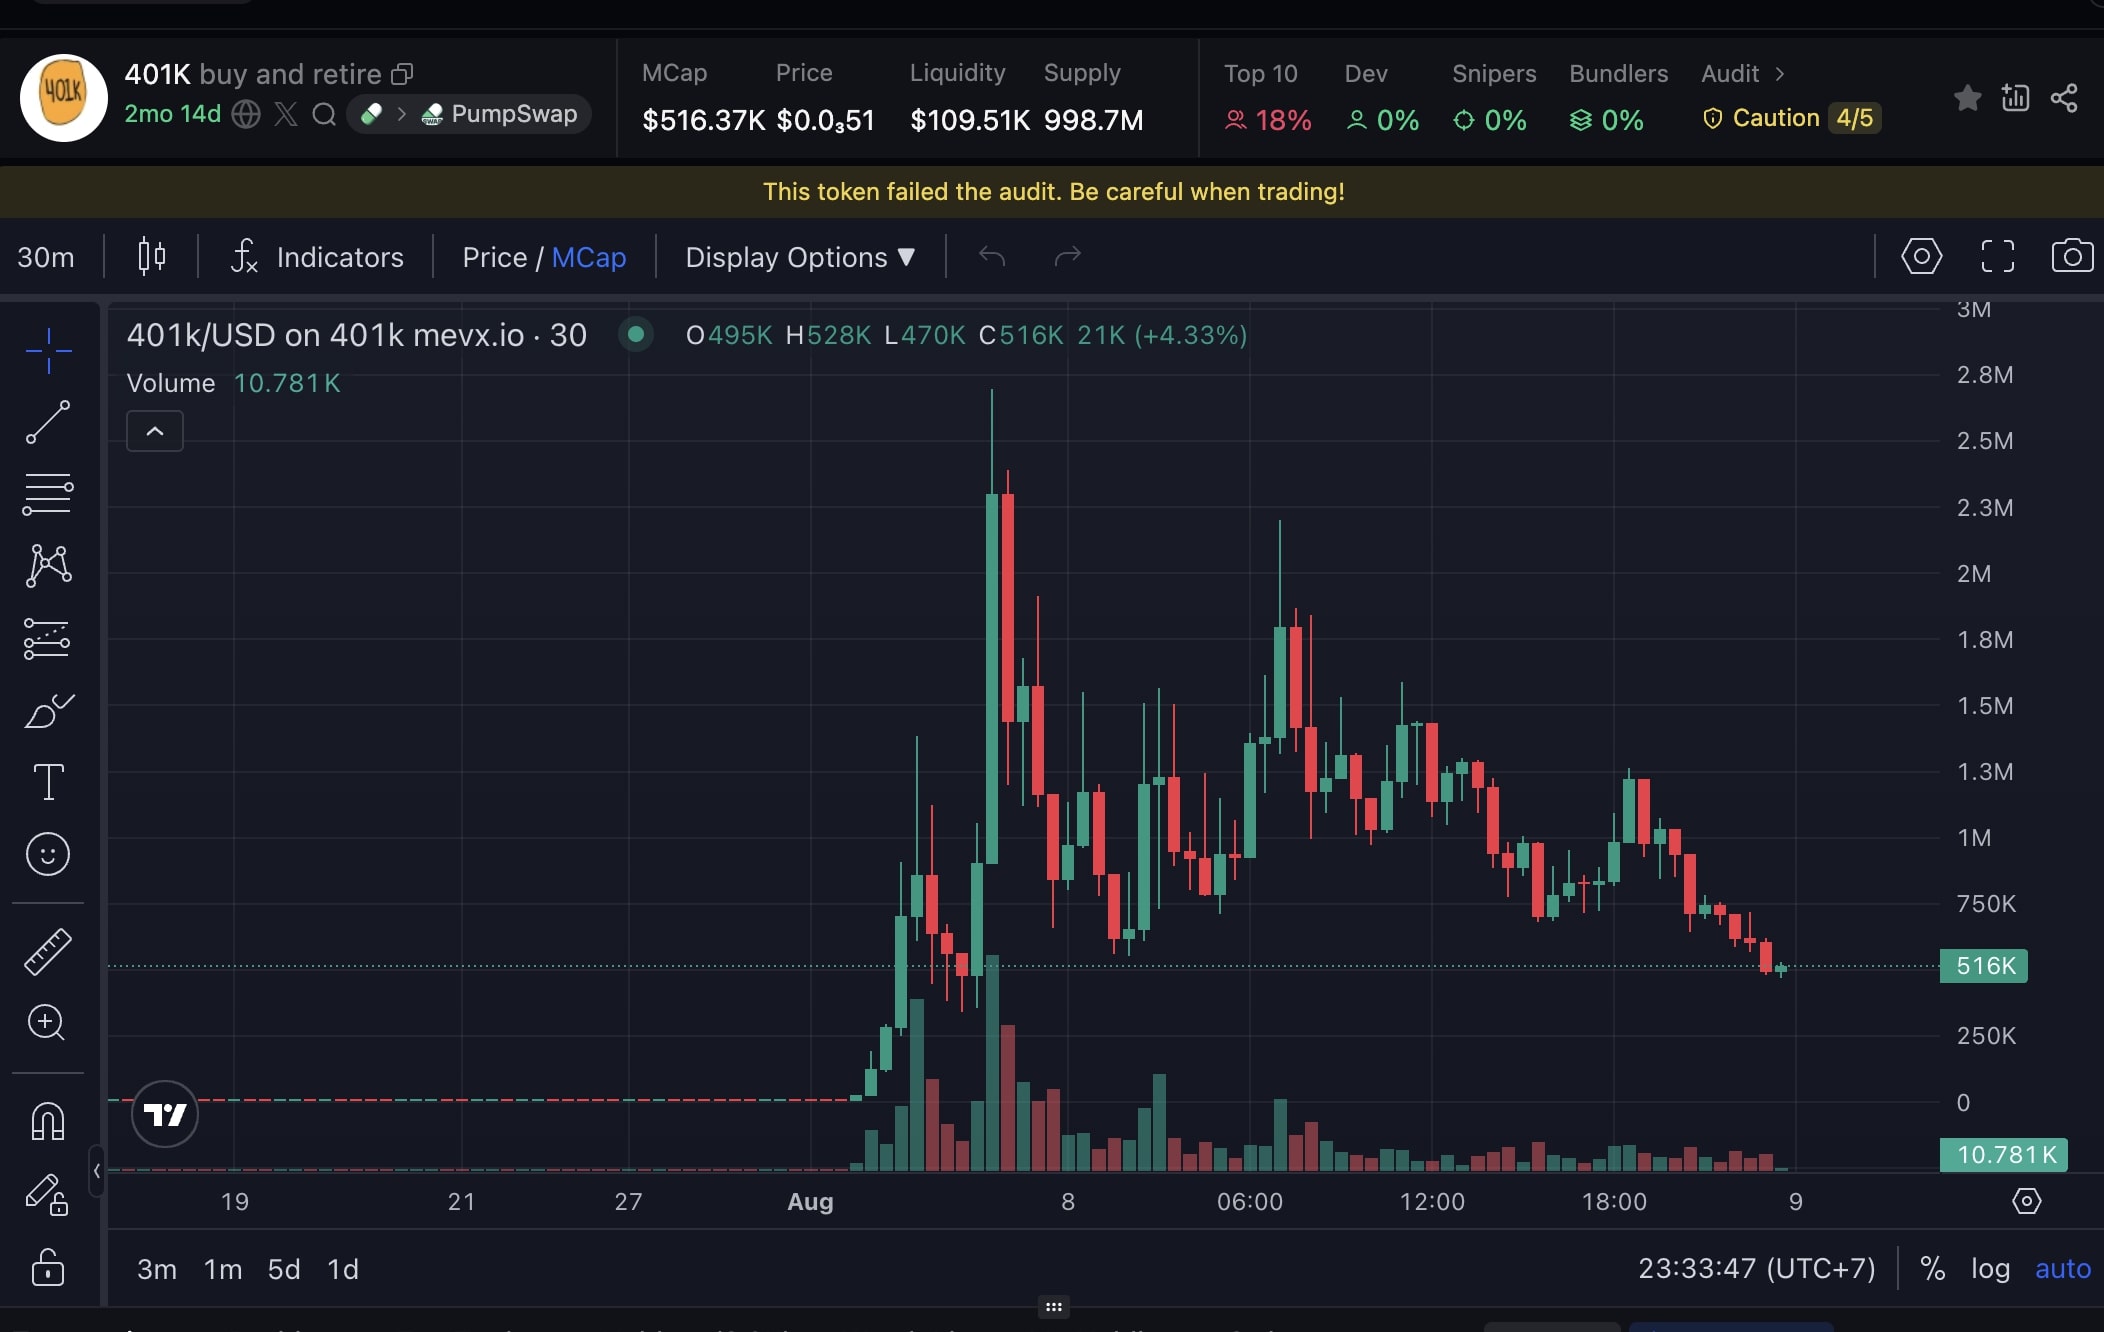The width and height of the screenshot is (2104, 1332).
Task: Click the Volume indicator legend
Action: click(x=233, y=383)
